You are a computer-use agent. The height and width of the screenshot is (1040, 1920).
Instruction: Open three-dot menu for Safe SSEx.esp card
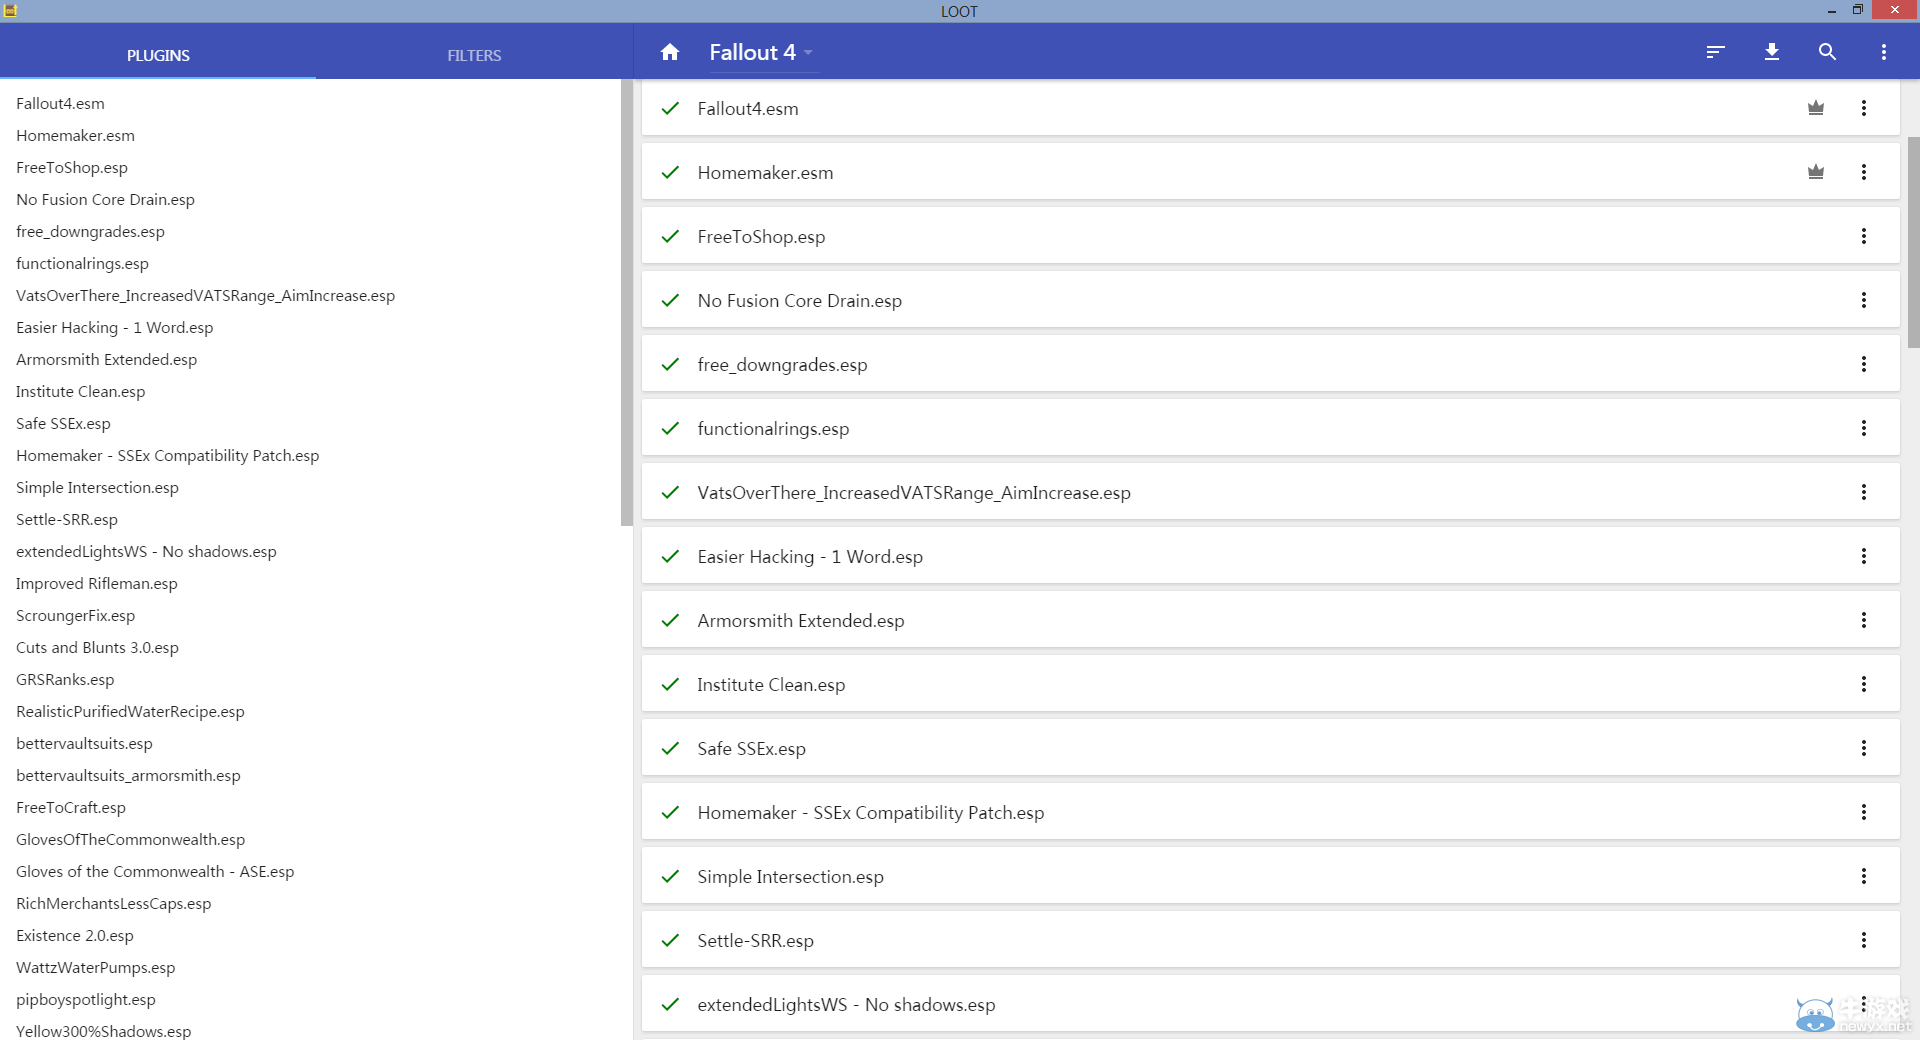(1864, 748)
